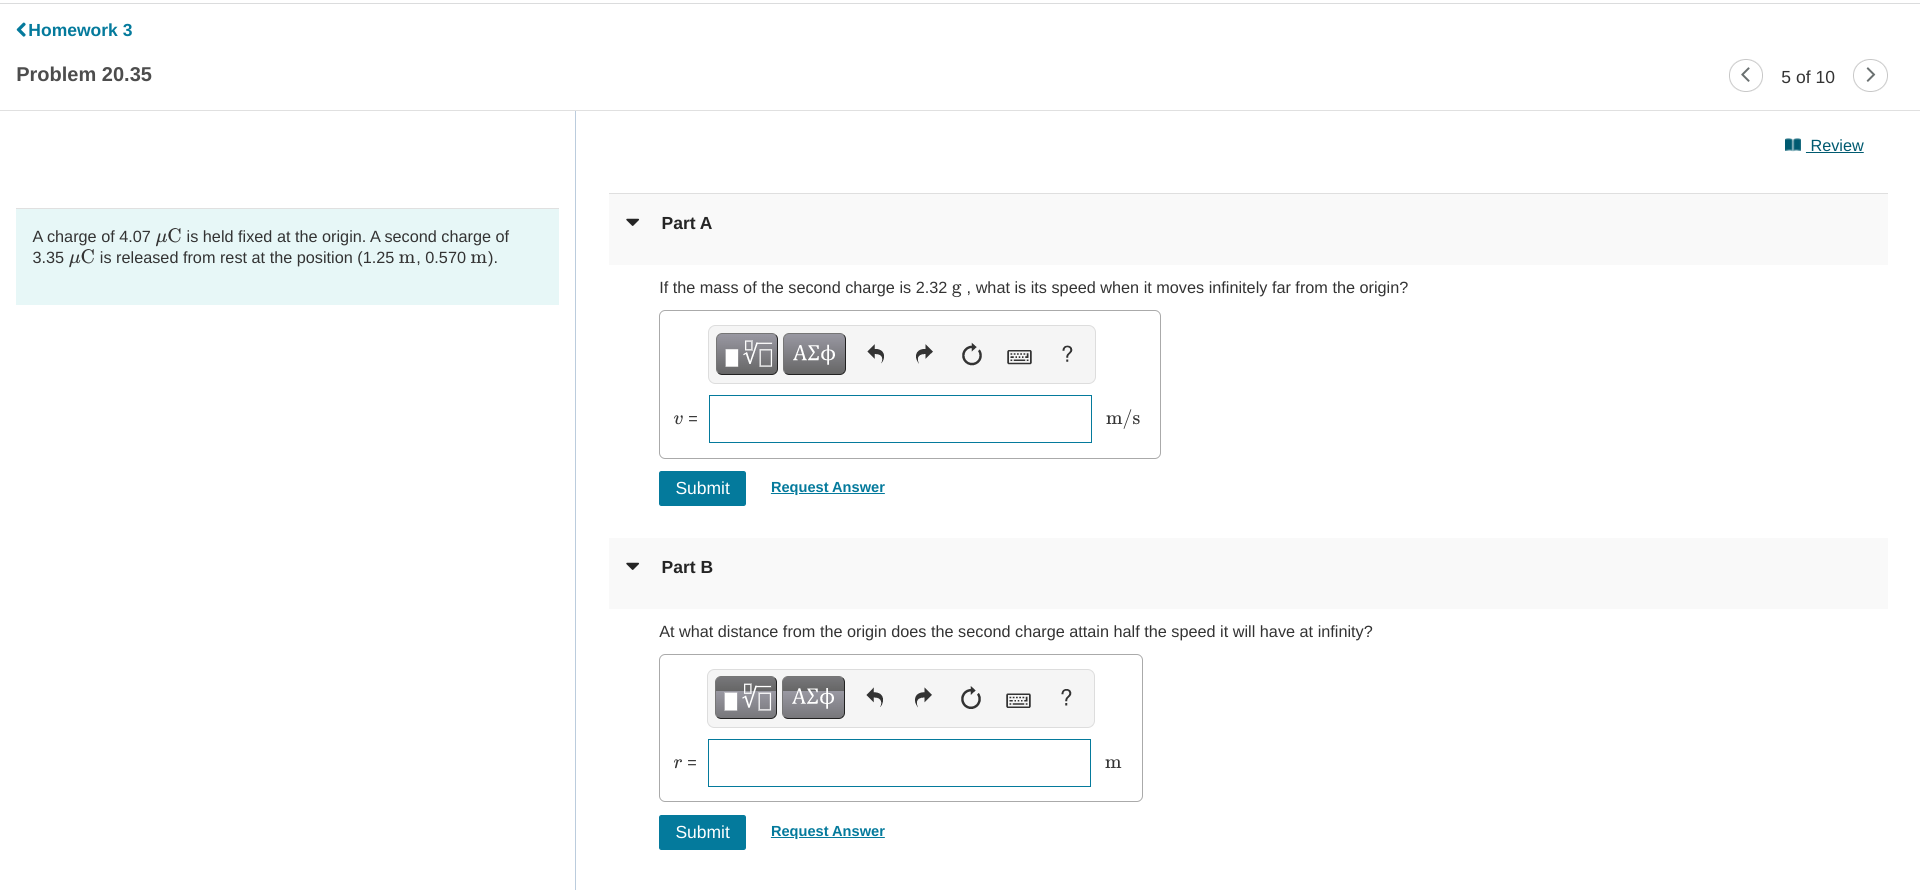Open the Review link
Viewport: 1920px width, 890px height.
click(1836, 145)
